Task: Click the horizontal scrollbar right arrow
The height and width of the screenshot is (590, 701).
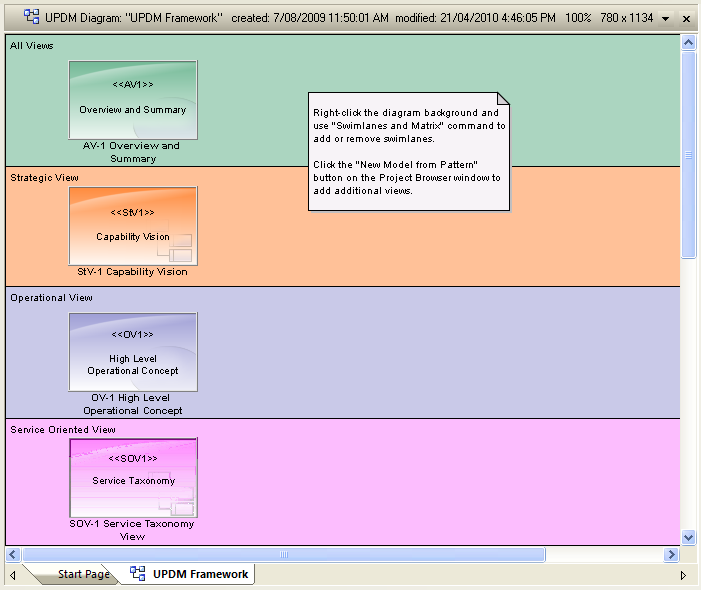Action: click(x=671, y=554)
